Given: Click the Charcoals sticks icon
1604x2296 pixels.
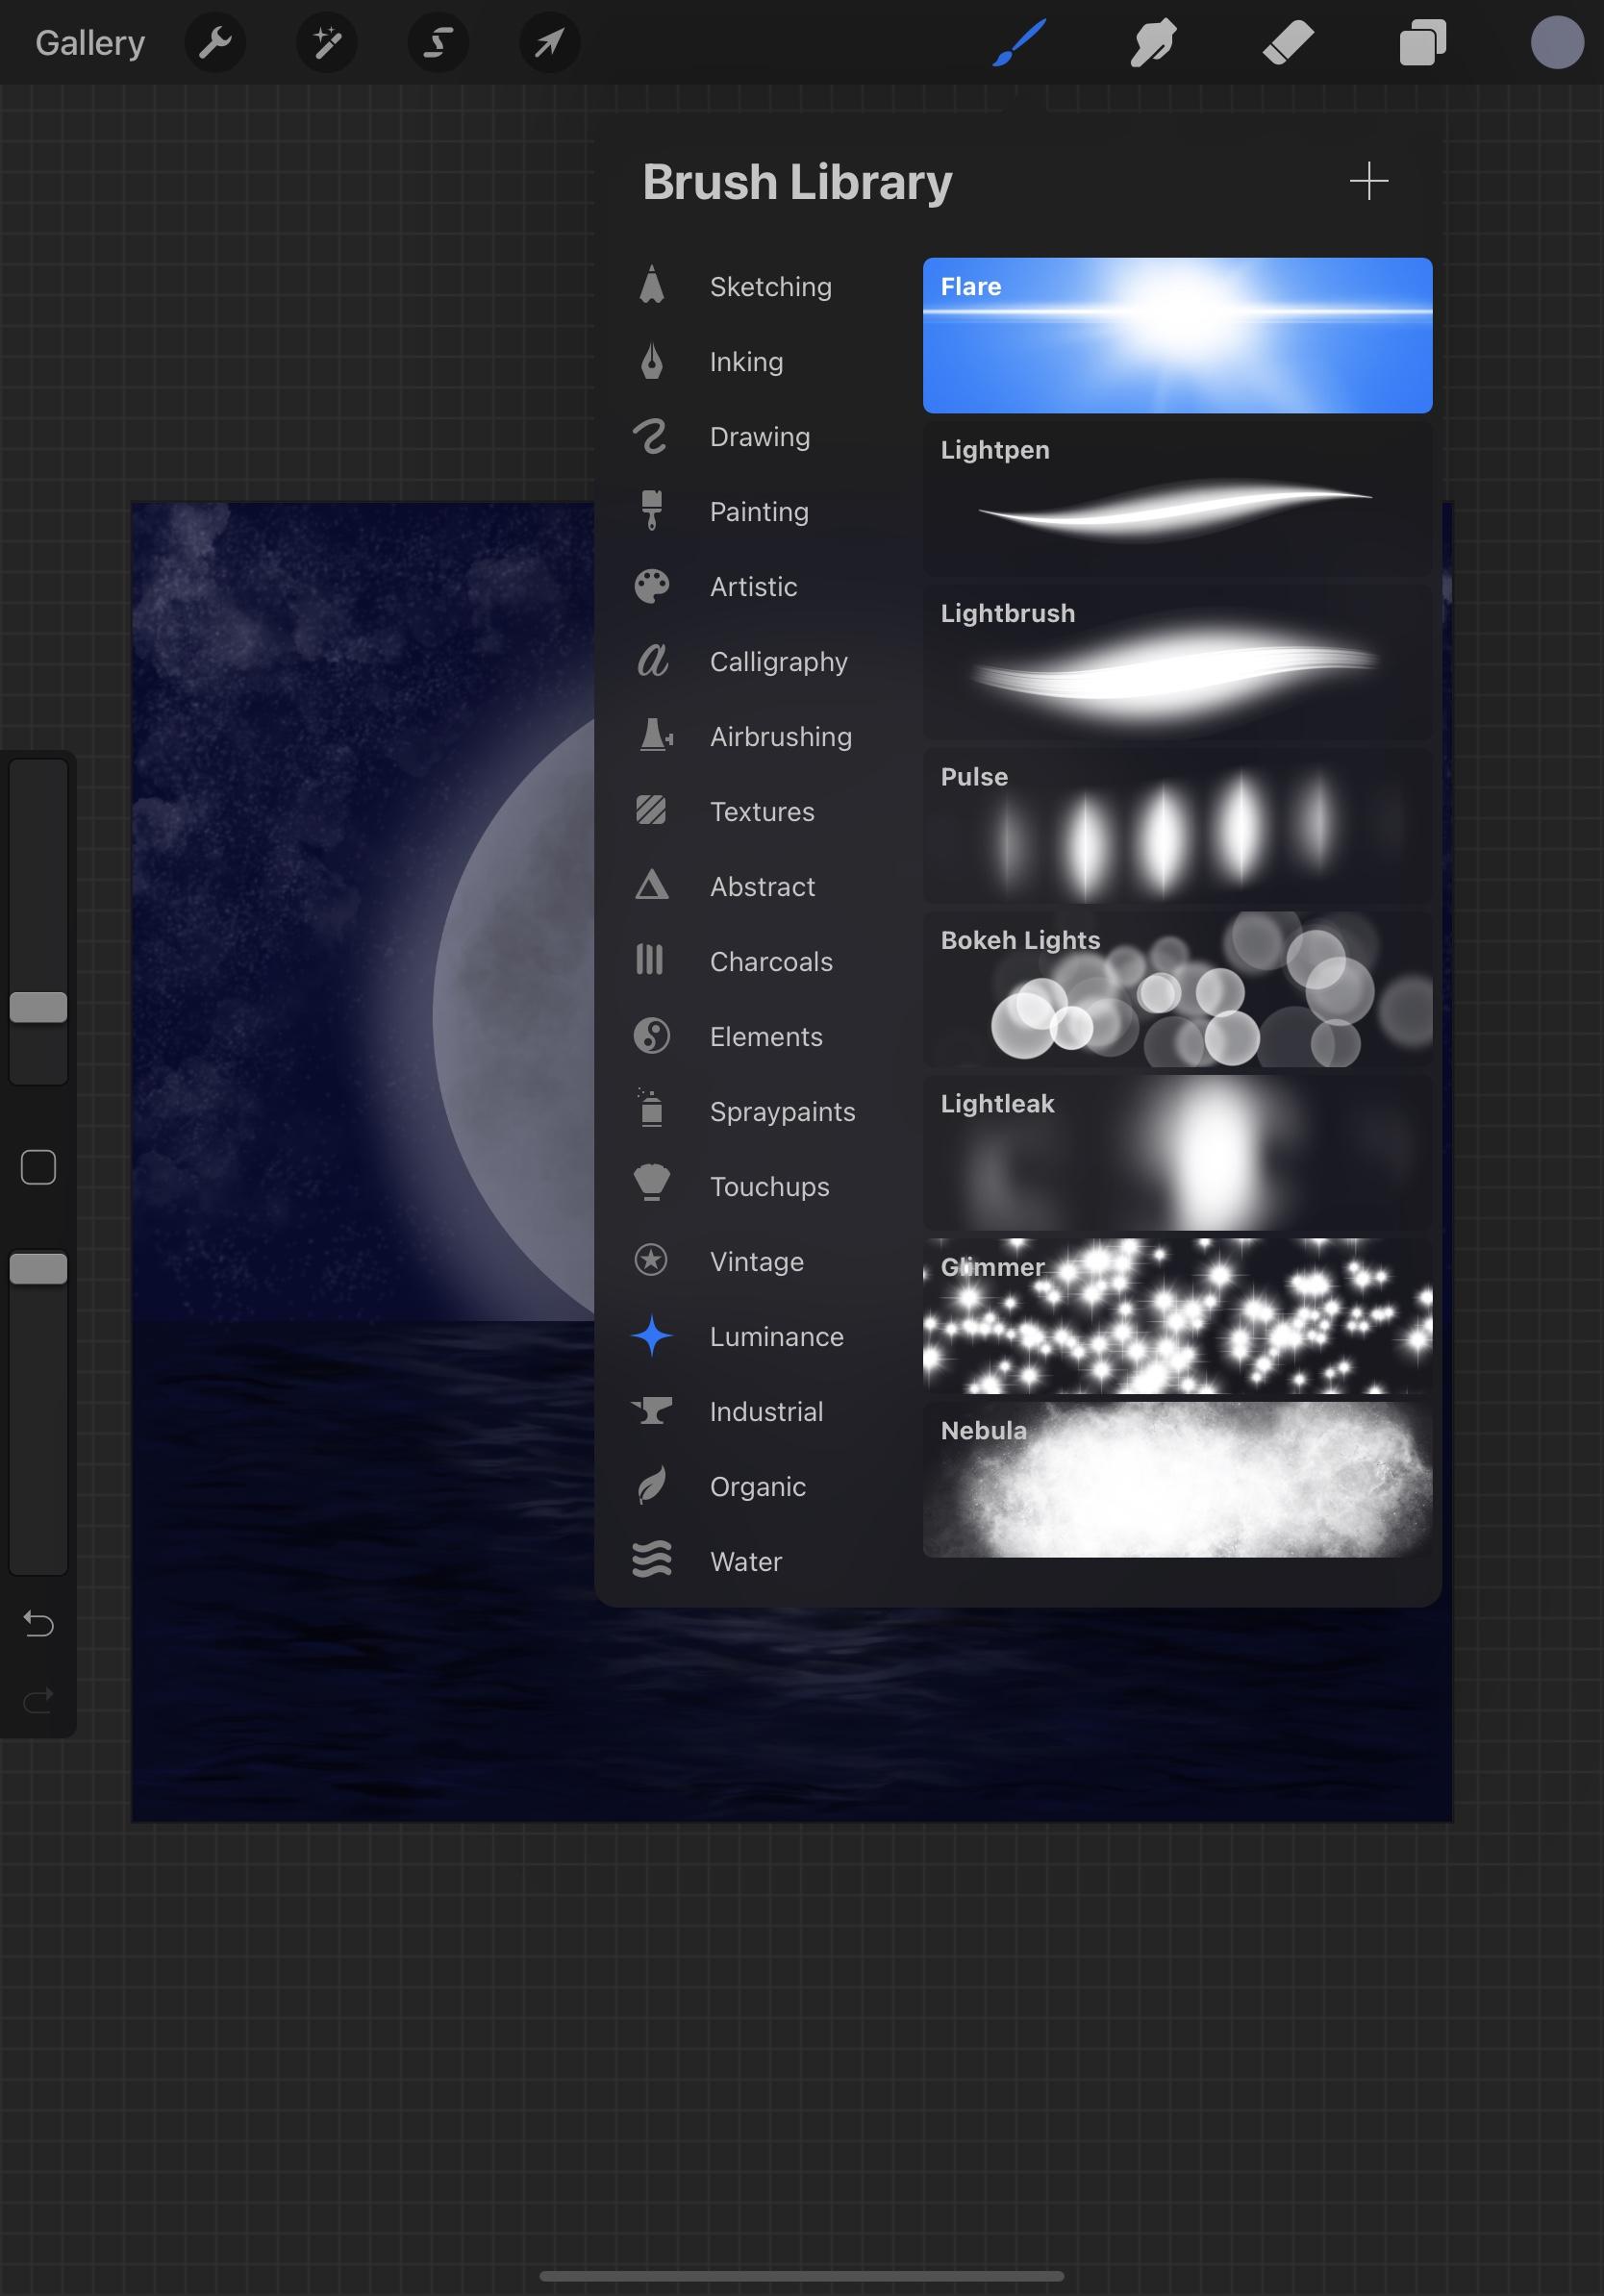Looking at the screenshot, I should [x=650, y=960].
